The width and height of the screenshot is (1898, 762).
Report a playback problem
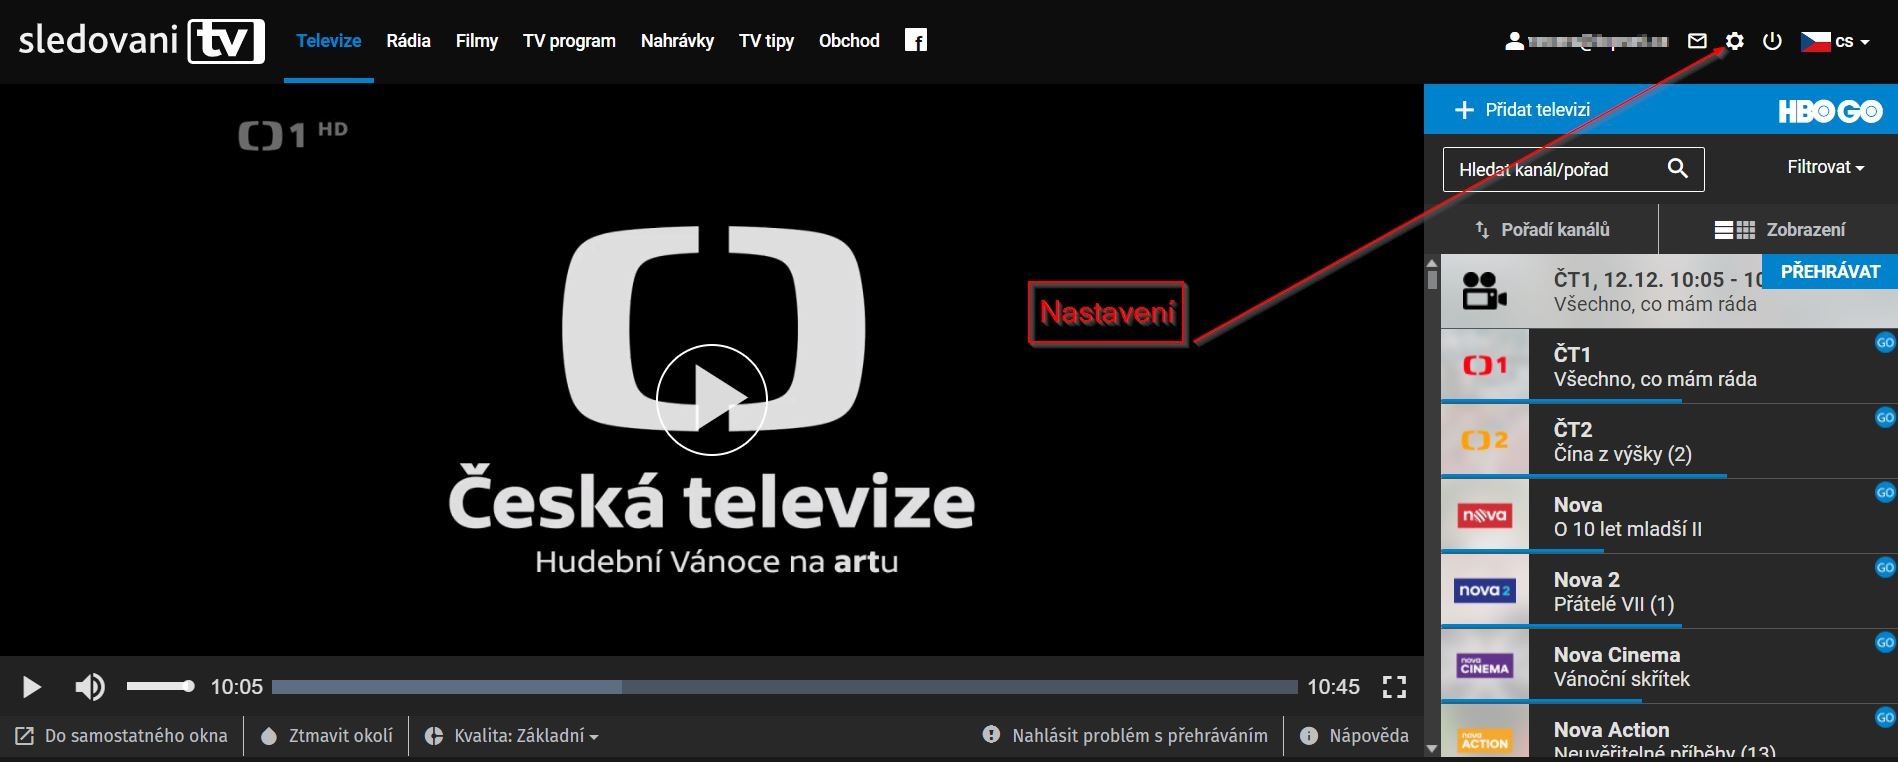(x=1125, y=736)
